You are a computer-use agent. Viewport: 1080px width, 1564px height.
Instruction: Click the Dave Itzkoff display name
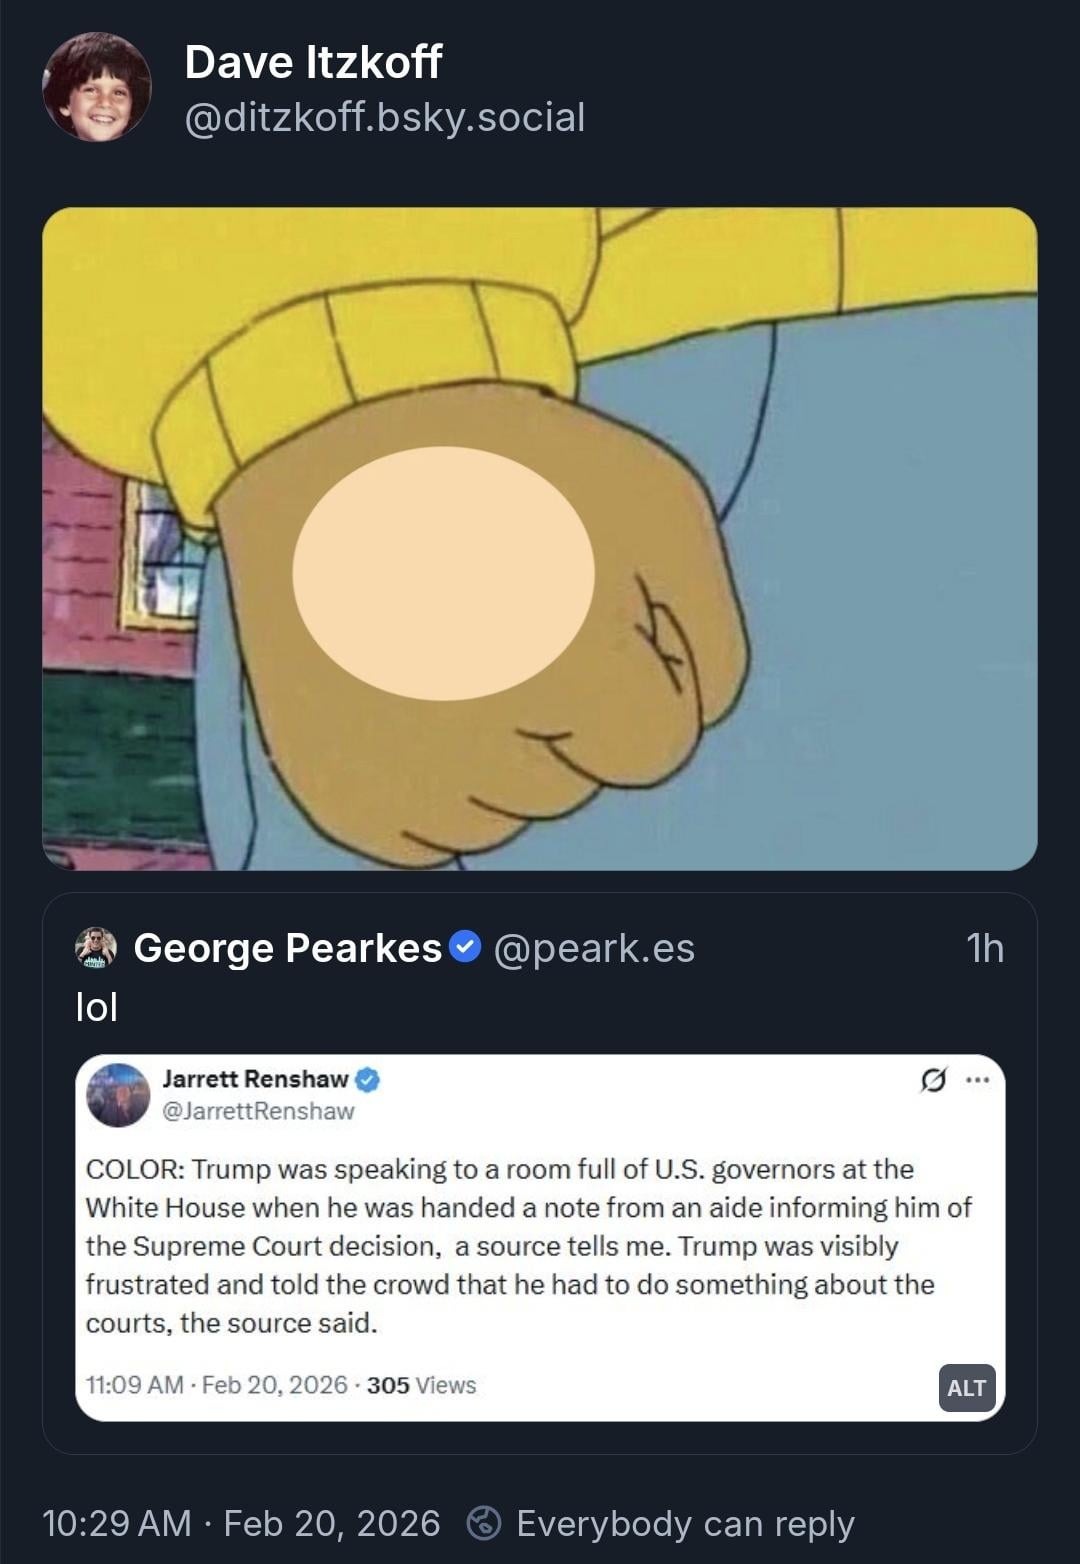[313, 62]
